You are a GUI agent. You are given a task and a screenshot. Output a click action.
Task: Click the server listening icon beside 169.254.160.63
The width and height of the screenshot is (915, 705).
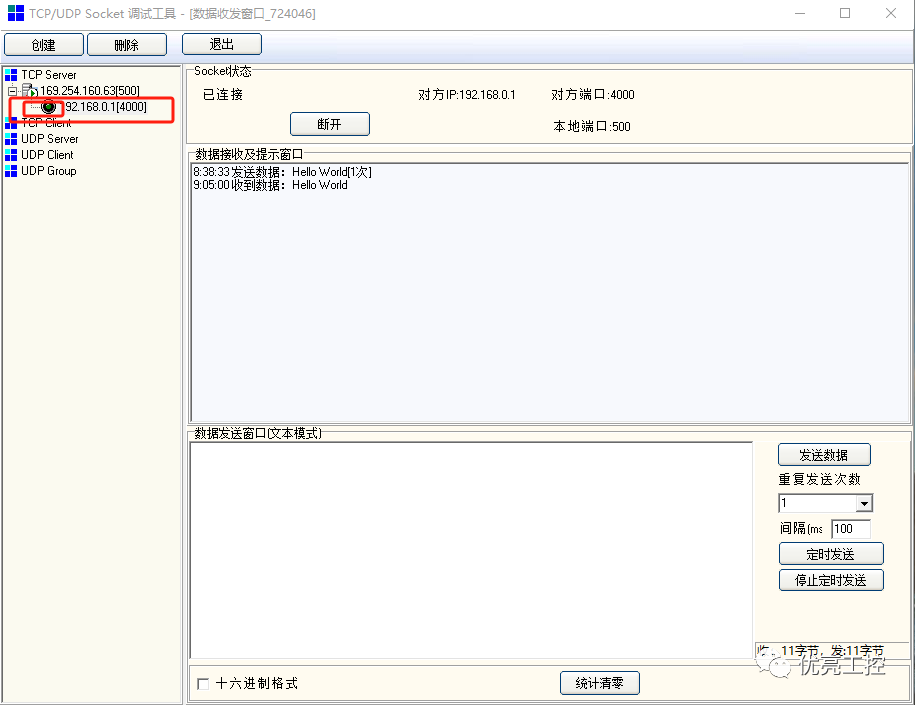pyautogui.click(x=30, y=90)
